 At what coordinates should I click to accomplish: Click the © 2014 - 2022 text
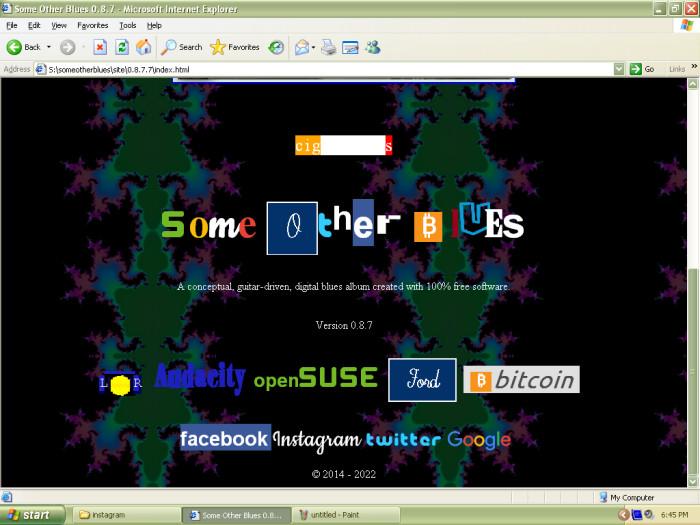pos(344,474)
